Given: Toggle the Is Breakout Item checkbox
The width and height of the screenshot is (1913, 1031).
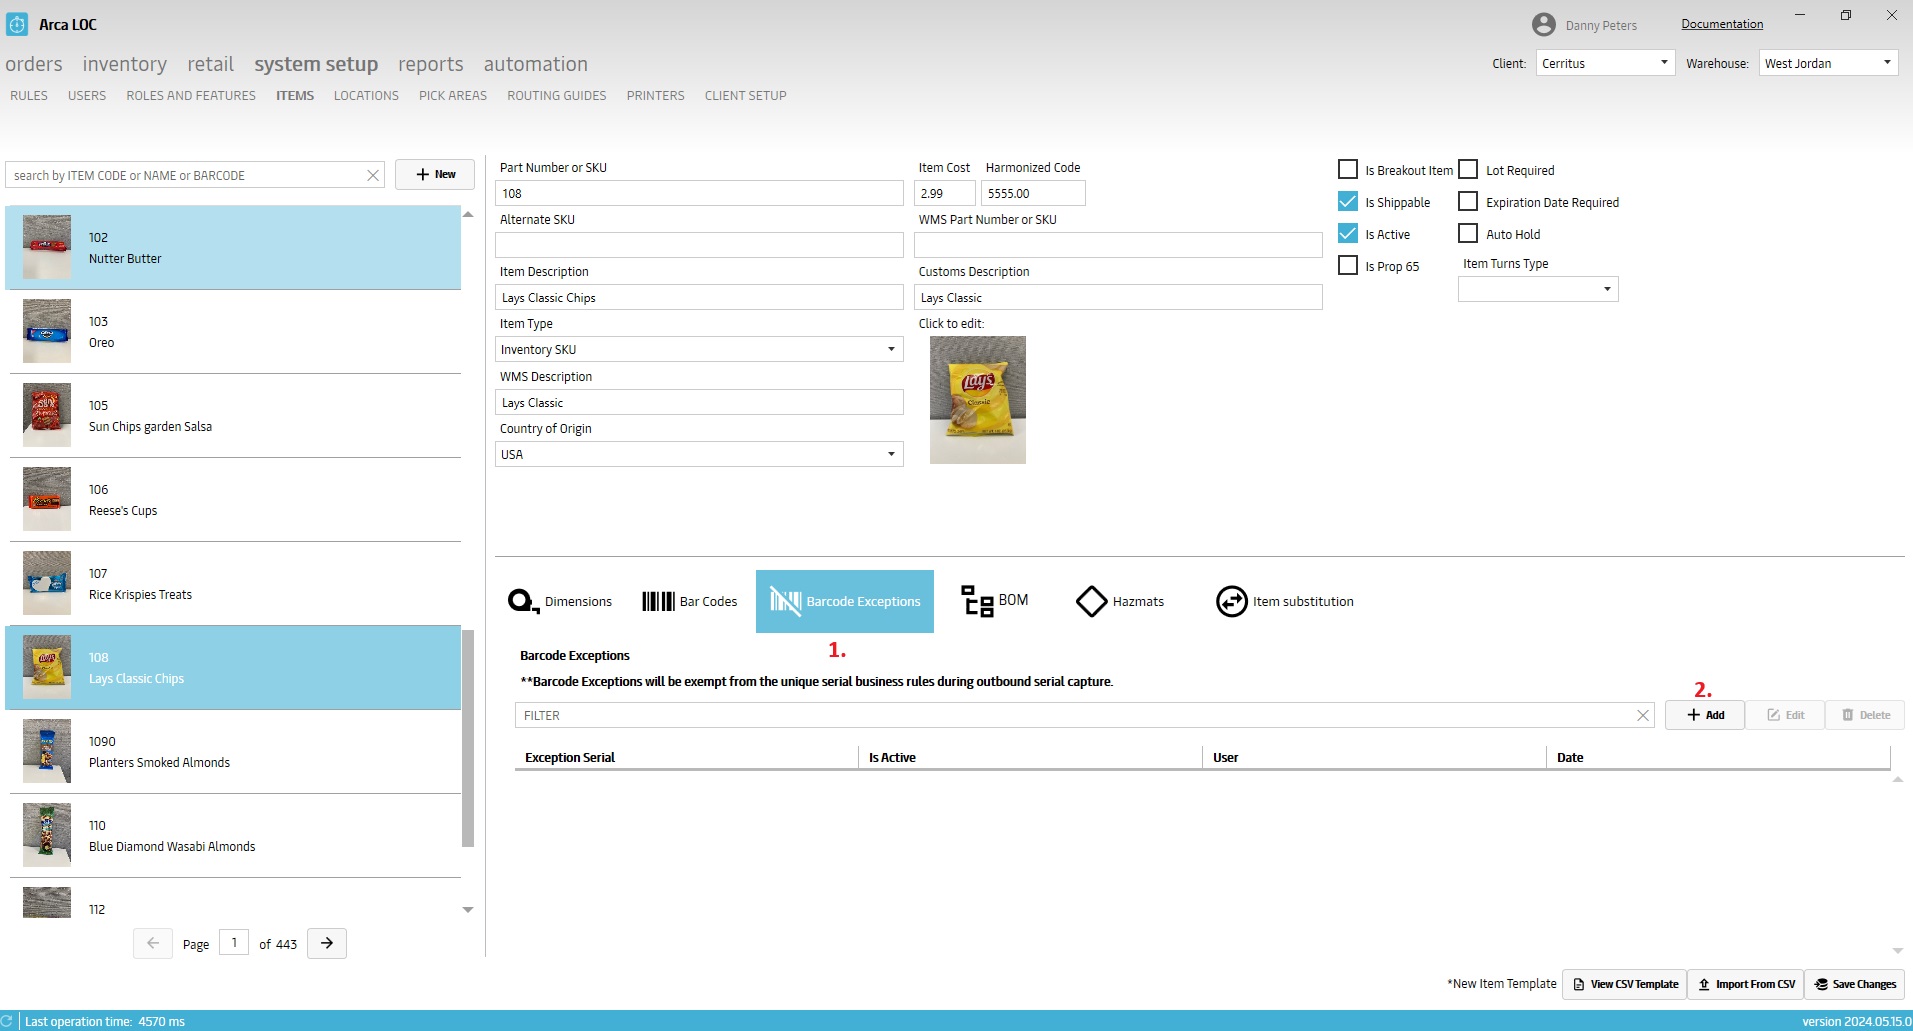Looking at the screenshot, I should [1348, 170].
